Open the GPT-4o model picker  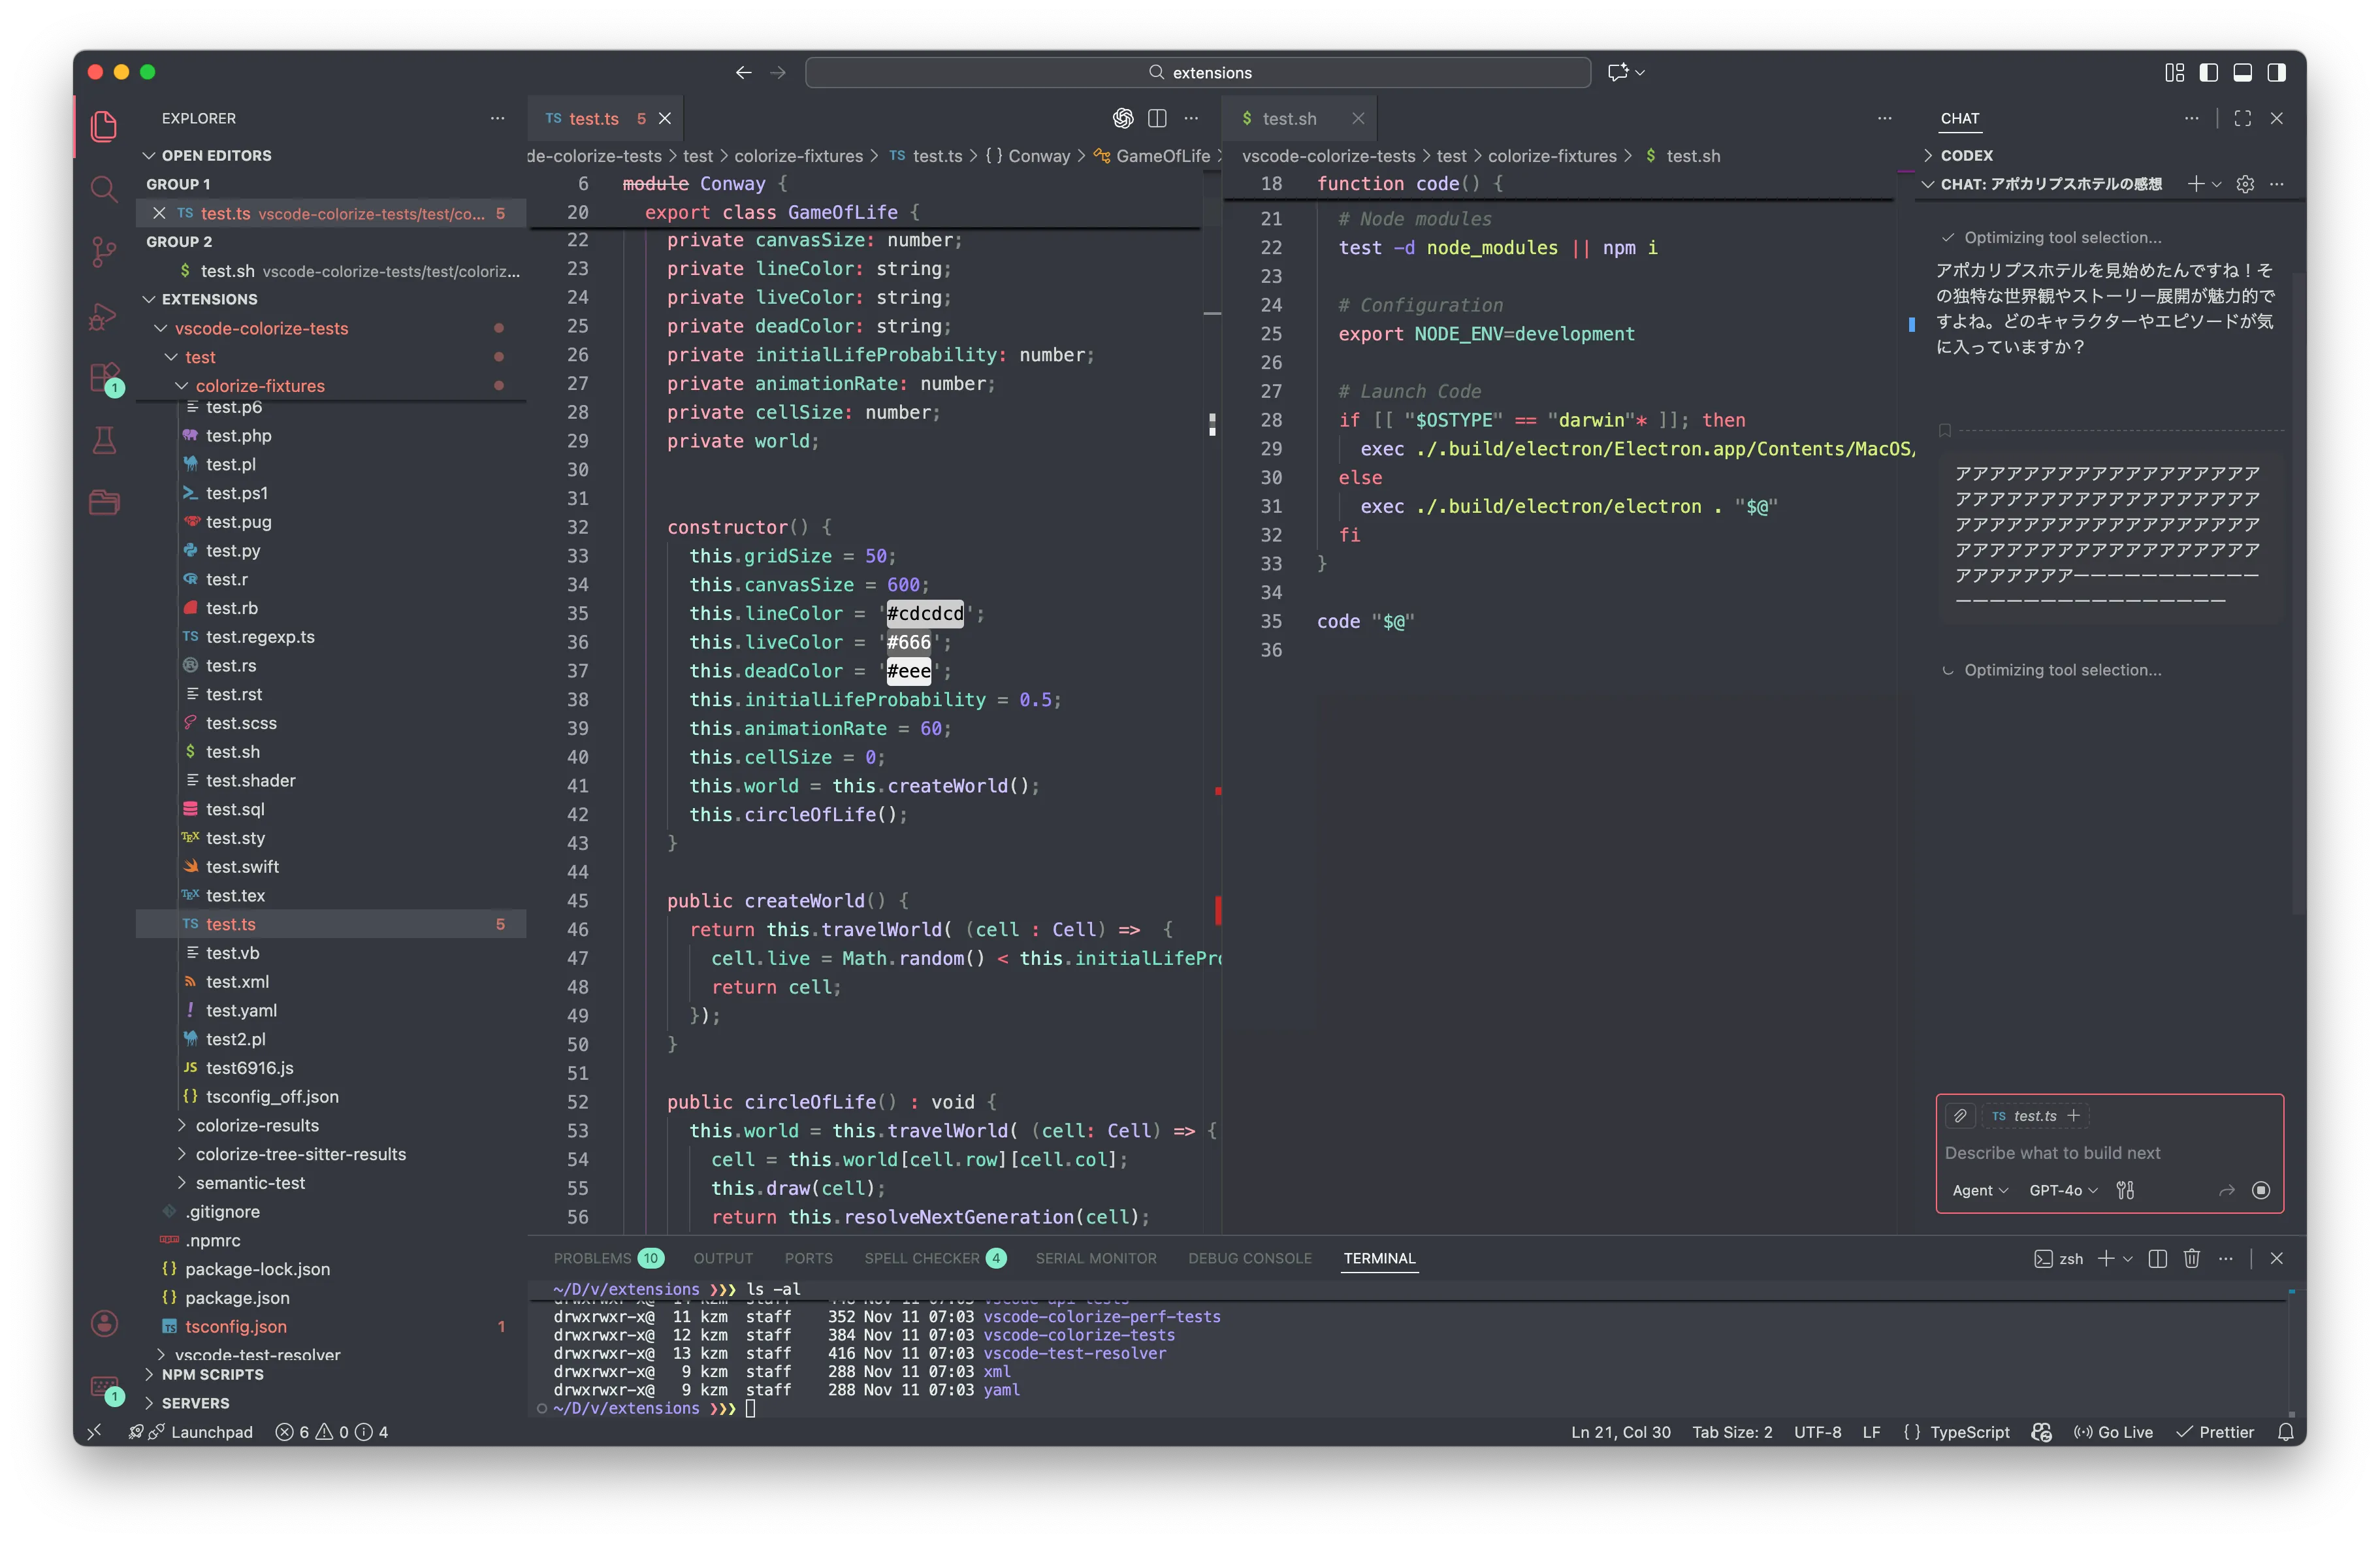click(x=2062, y=1190)
